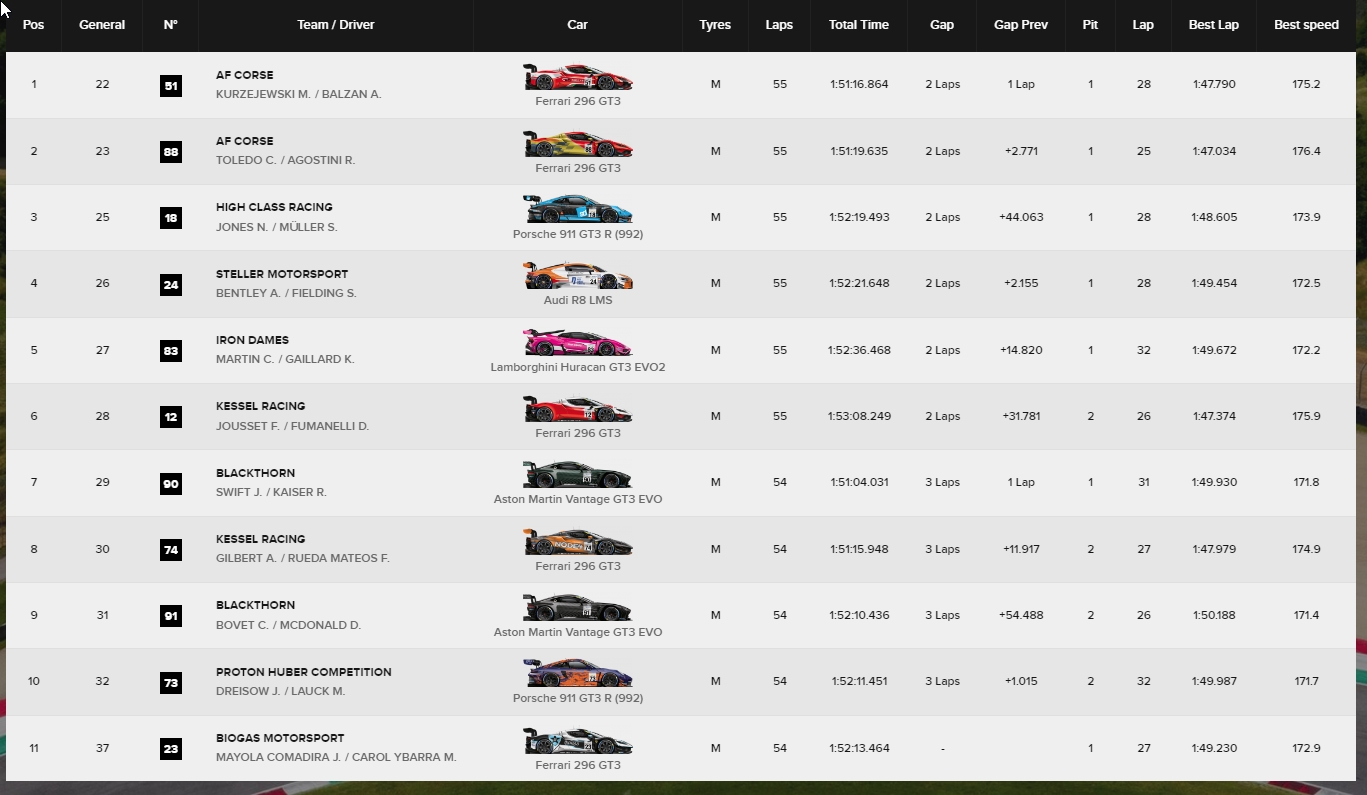Screen dimensions: 1367x795
Task: Select Jousset's Kessel Racing Ferrari image
Action: [x=578, y=409]
